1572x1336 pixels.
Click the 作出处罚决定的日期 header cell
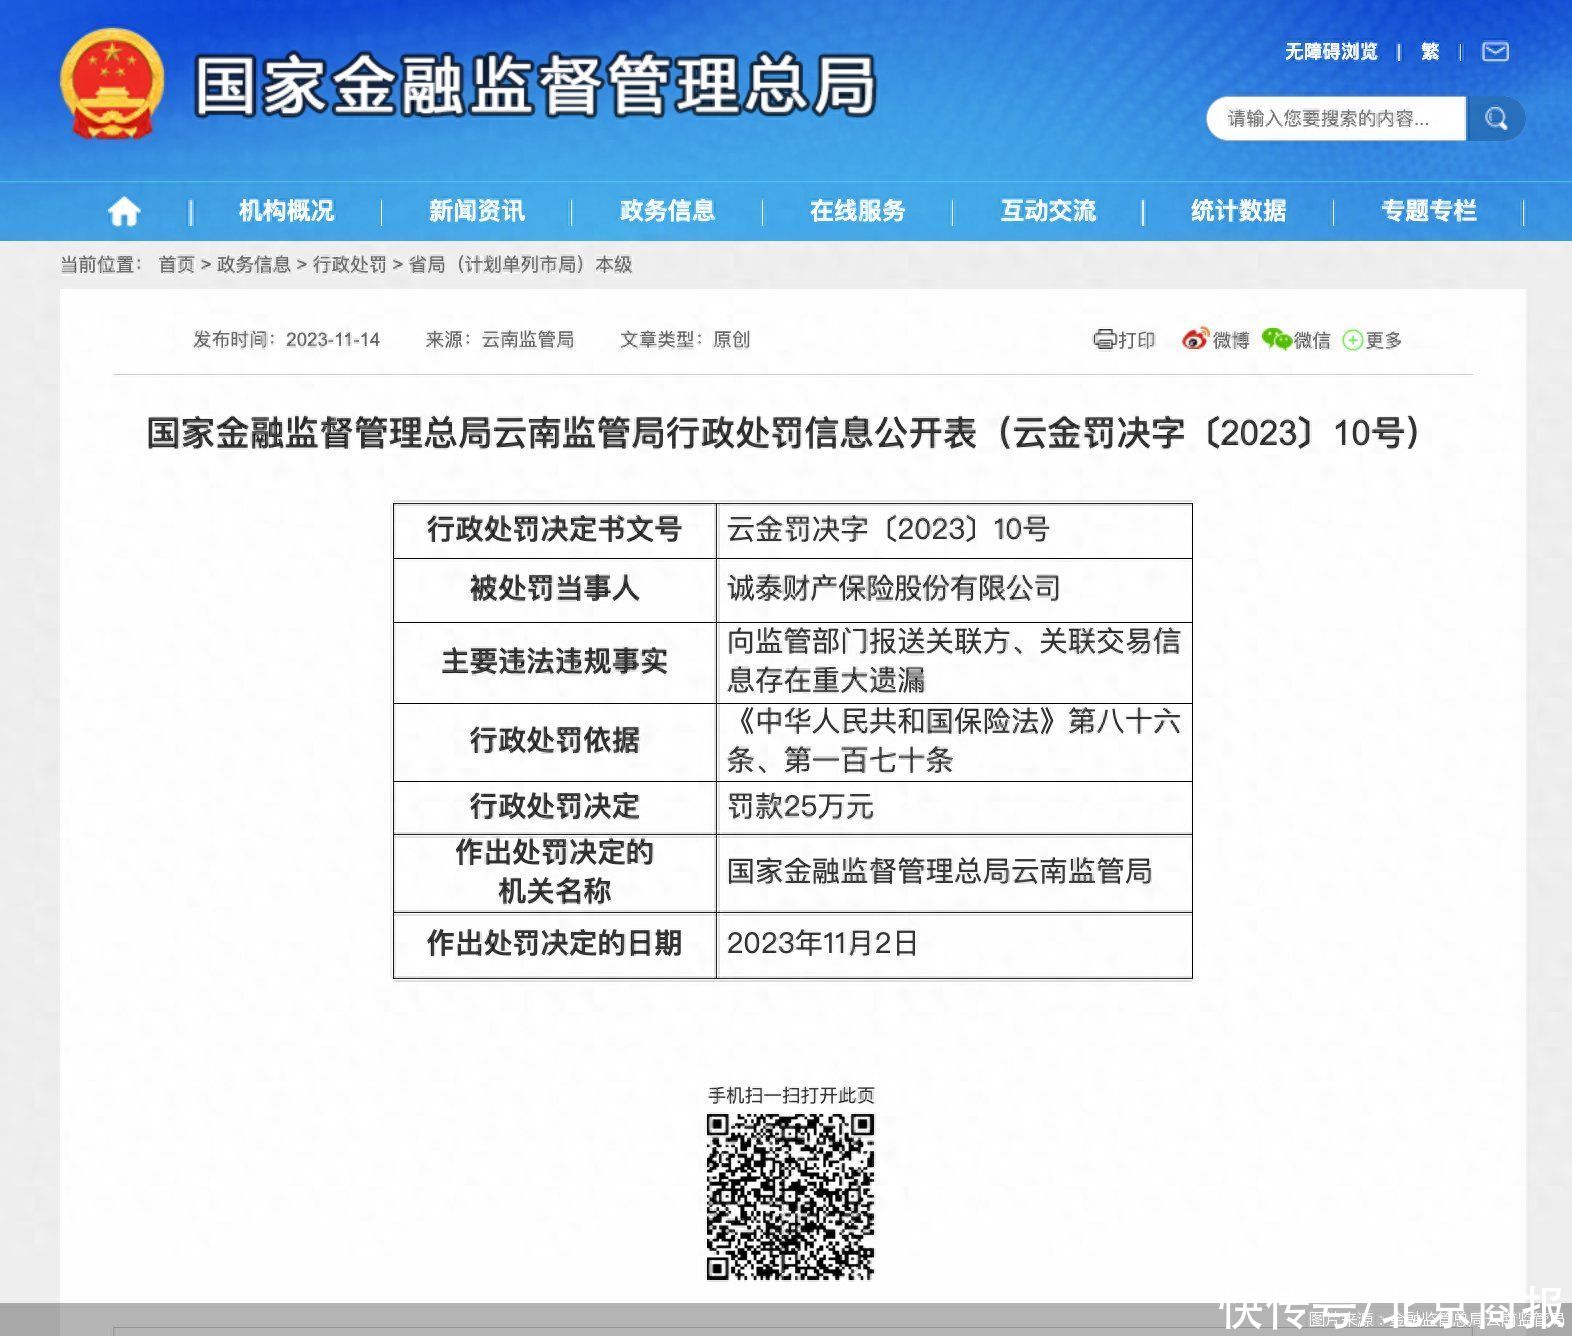555,944
